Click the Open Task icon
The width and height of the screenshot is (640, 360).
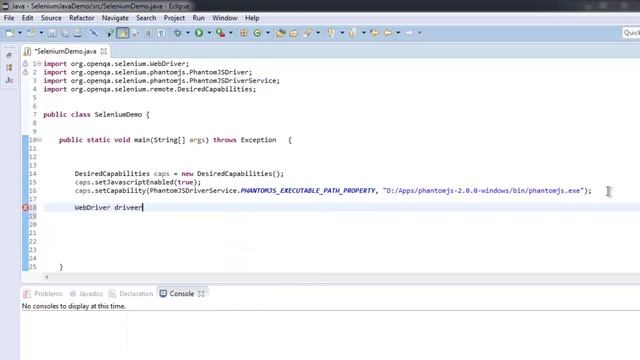pos(294,33)
